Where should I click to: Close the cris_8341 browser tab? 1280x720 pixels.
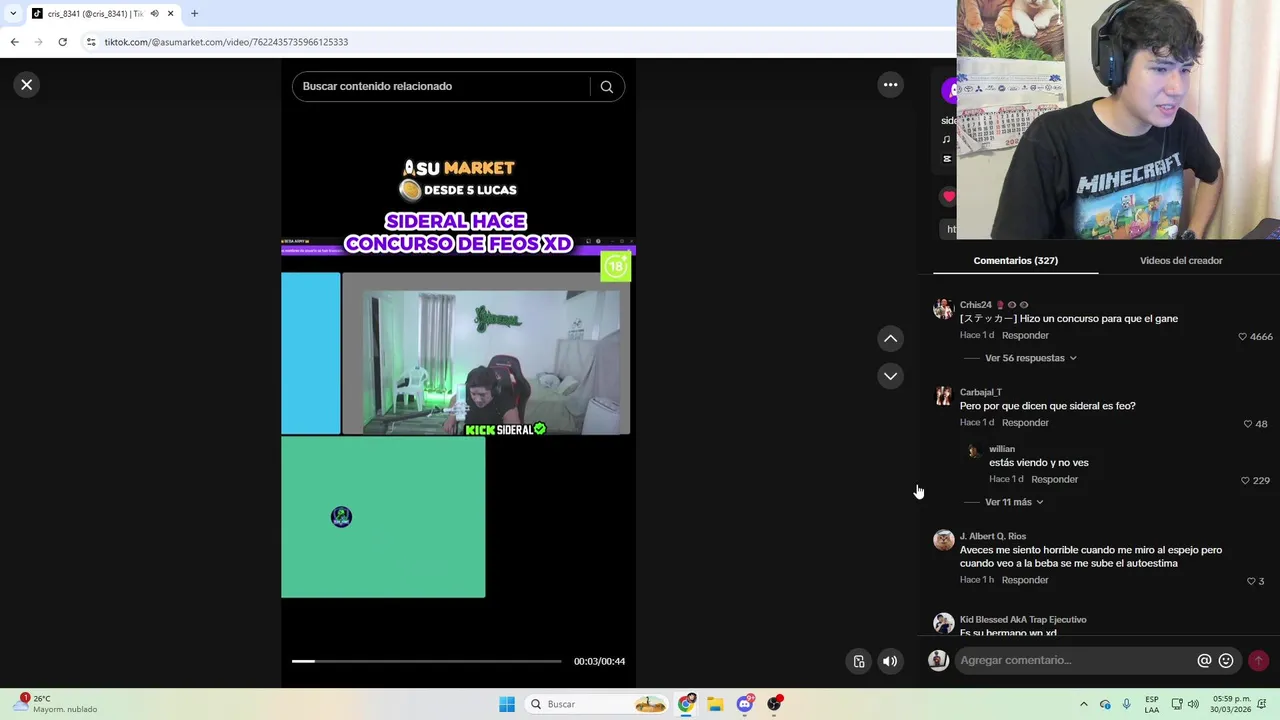[170, 14]
